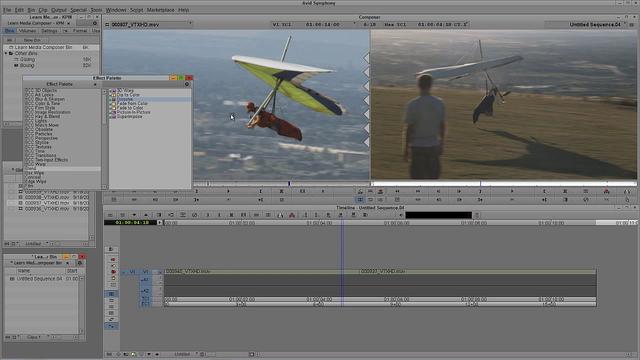
Task: Select the 000942_VTXHD.mov clip in timeline
Action: 261,271
